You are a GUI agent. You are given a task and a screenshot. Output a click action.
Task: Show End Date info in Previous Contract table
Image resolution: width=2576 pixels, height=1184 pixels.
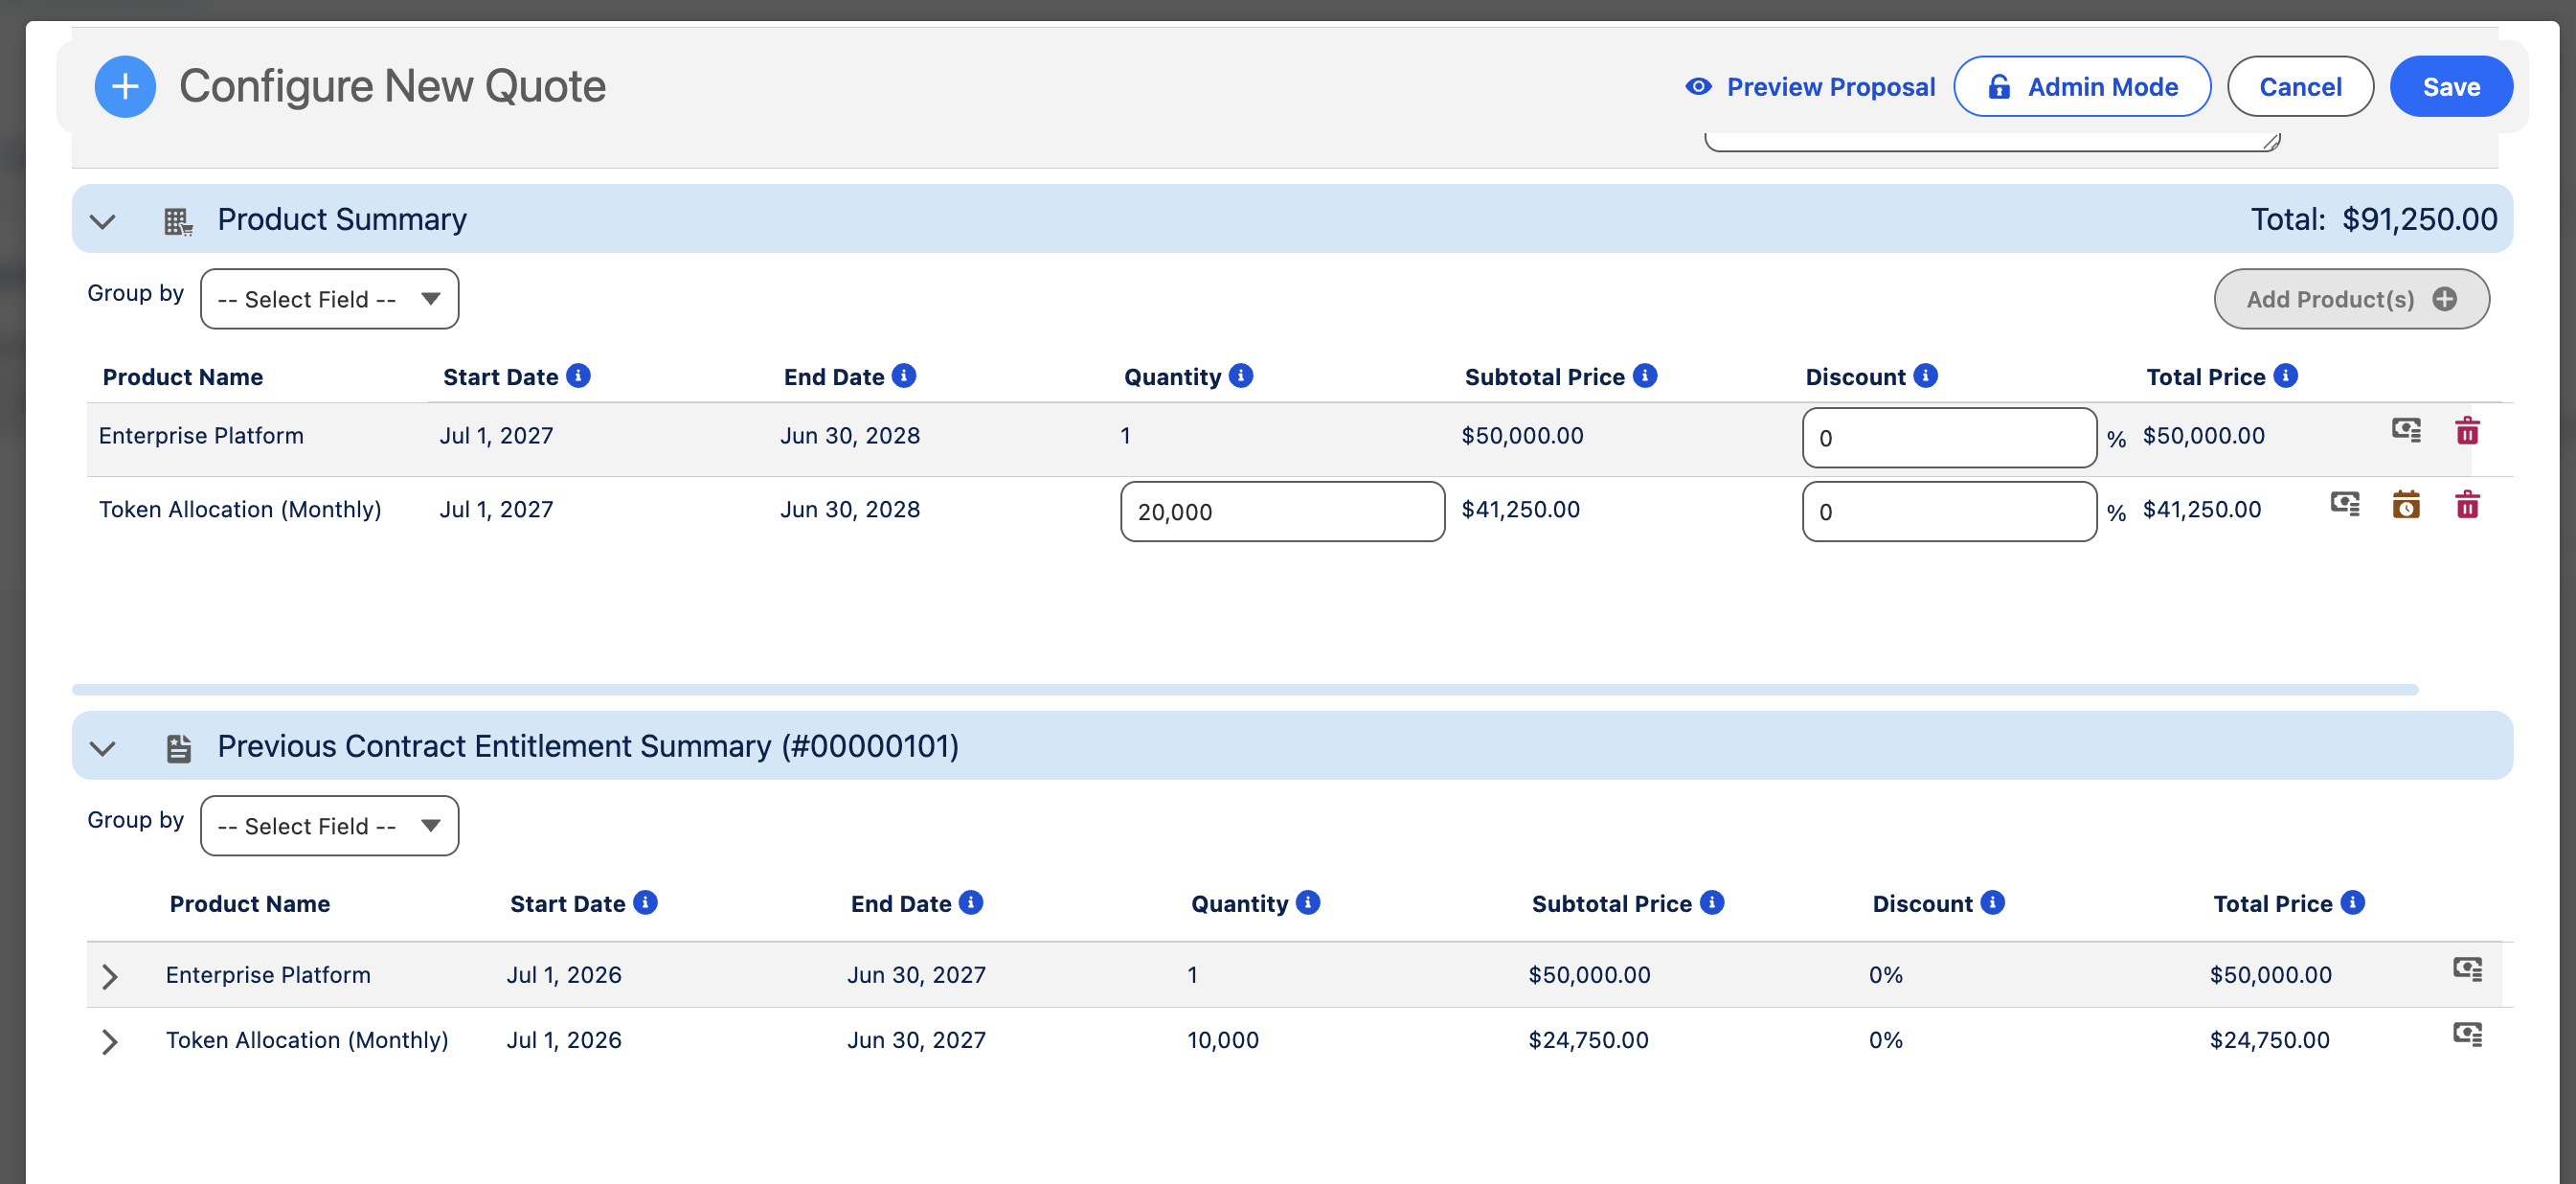pos(971,903)
